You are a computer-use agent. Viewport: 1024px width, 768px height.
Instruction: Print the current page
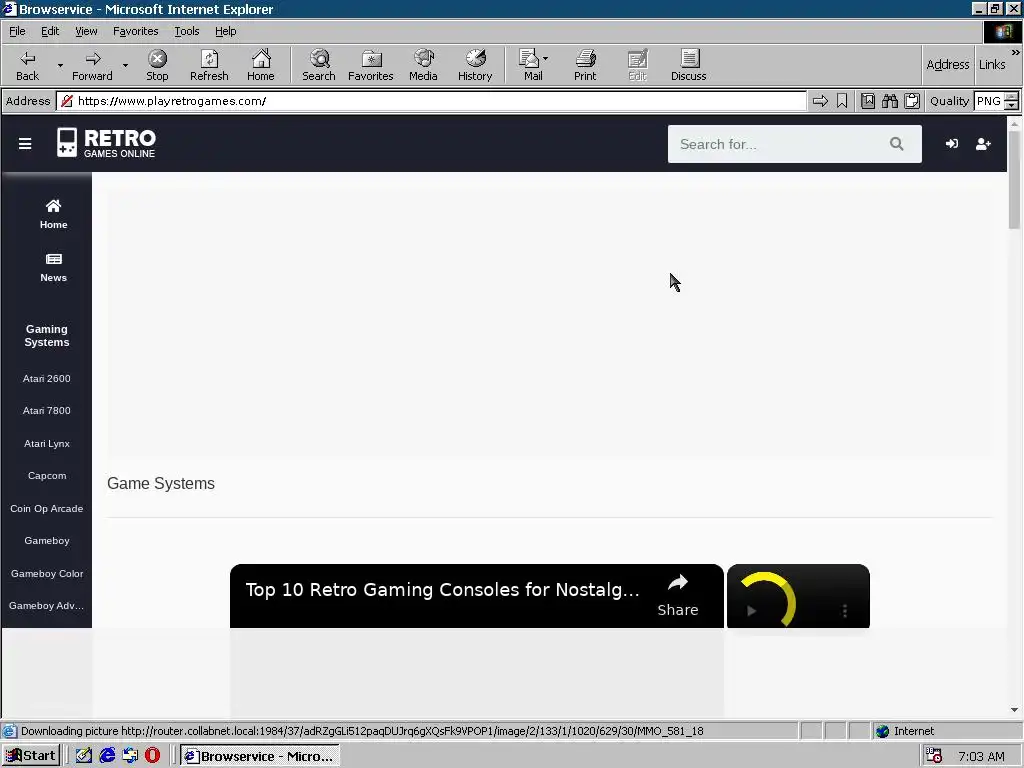(x=585, y=65)
